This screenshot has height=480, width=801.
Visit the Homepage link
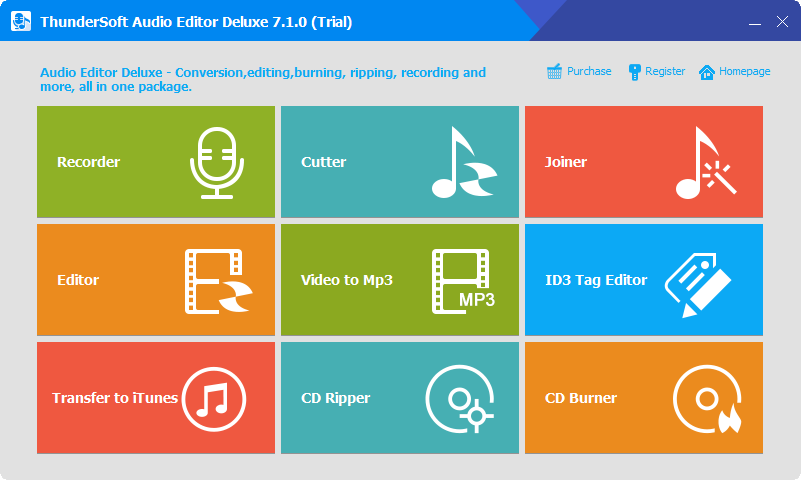744,71
